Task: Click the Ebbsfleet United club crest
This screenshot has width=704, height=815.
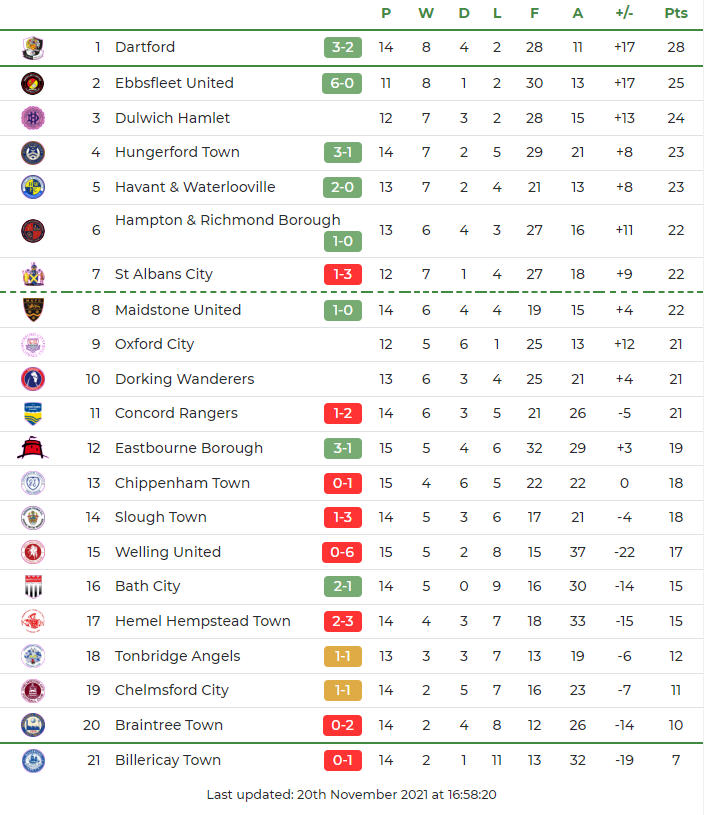Action: (33, 83)
